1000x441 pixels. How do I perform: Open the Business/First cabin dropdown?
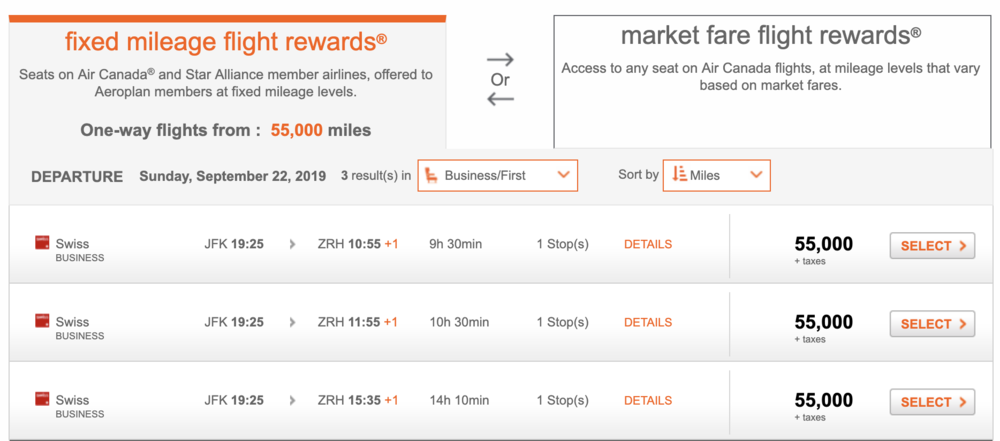tap(497, 175)
